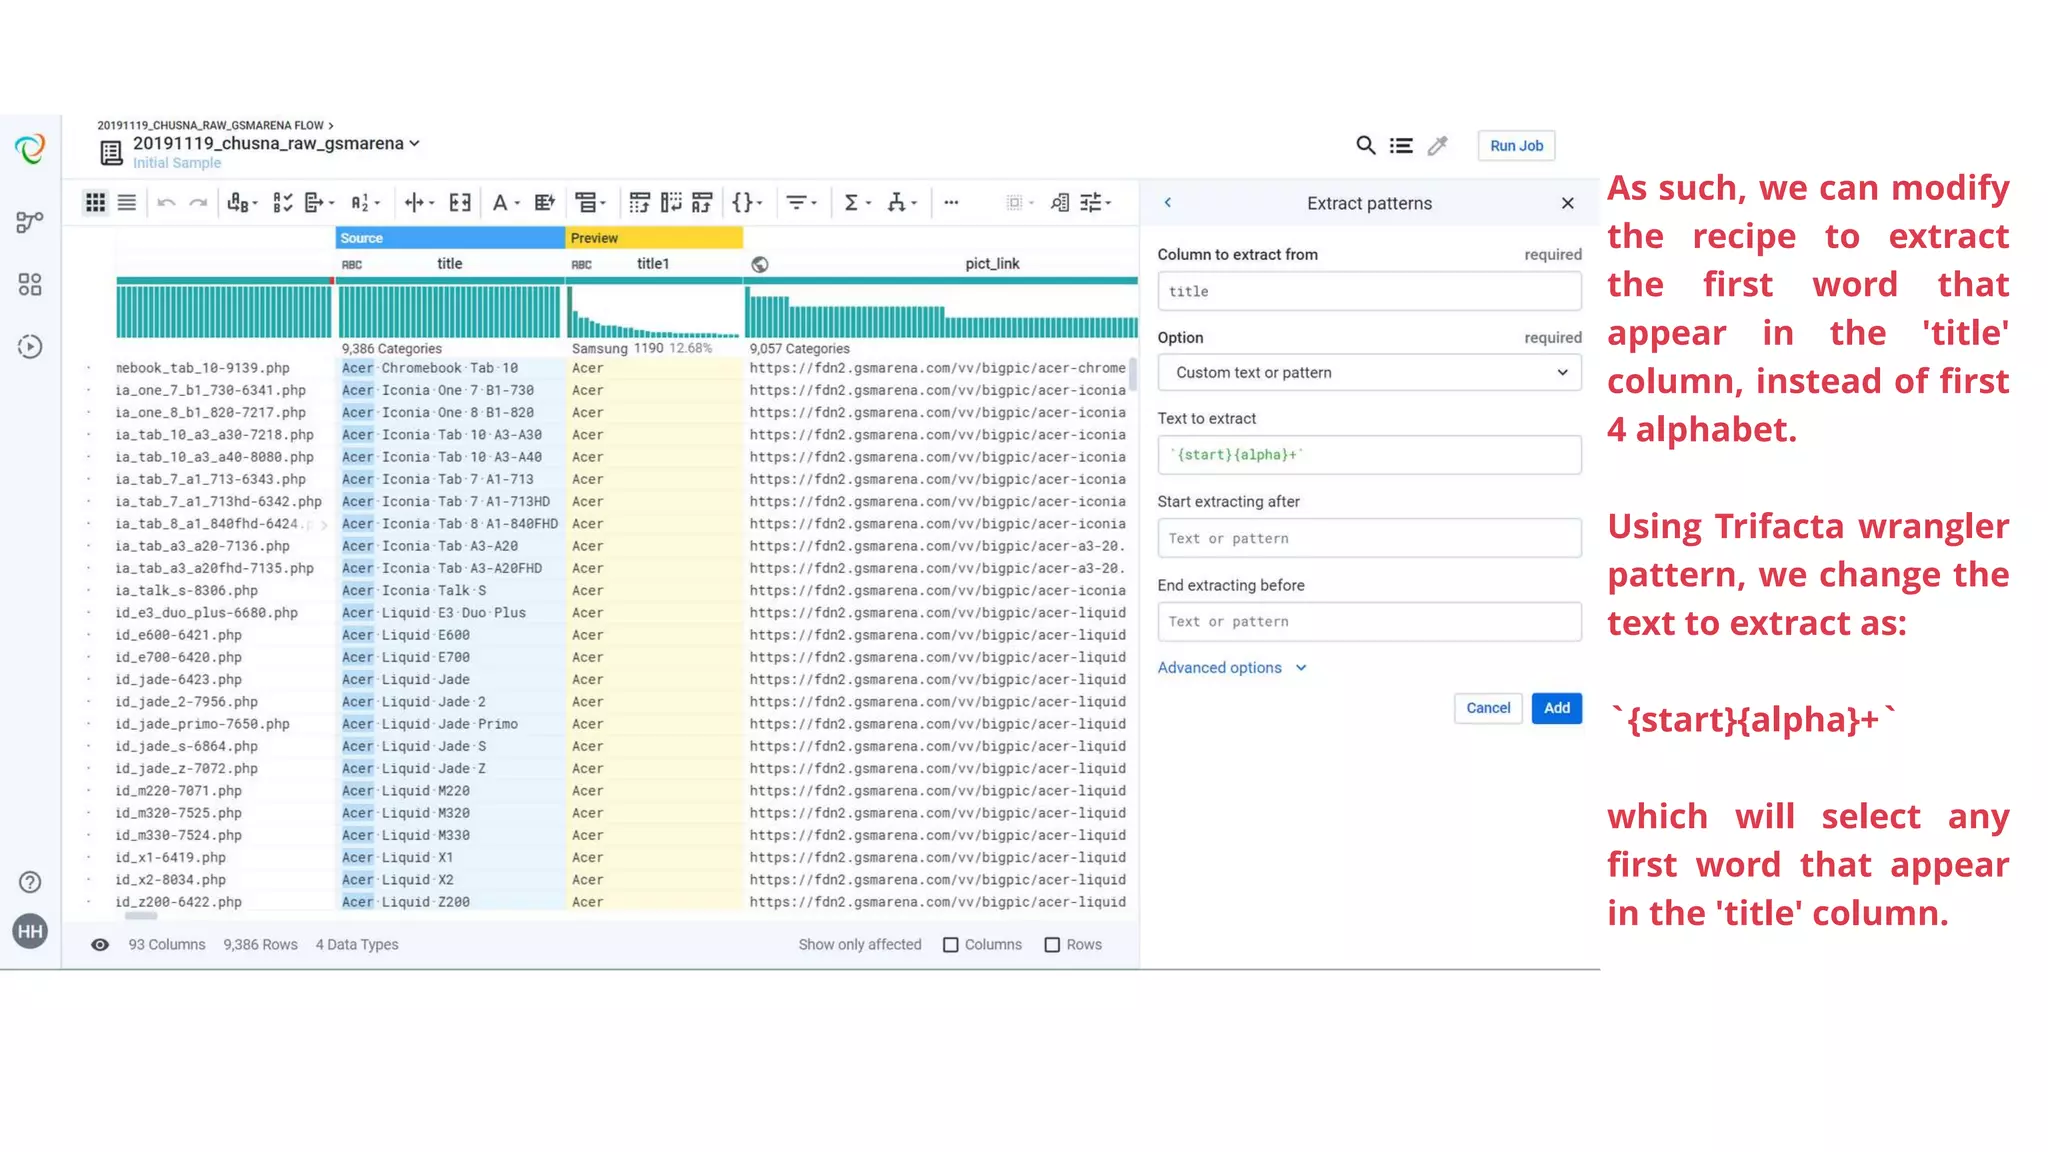2048x1152 pixels.
Task: Open the replace text dropdown in toolbar
Action: [x=242, y=203]
